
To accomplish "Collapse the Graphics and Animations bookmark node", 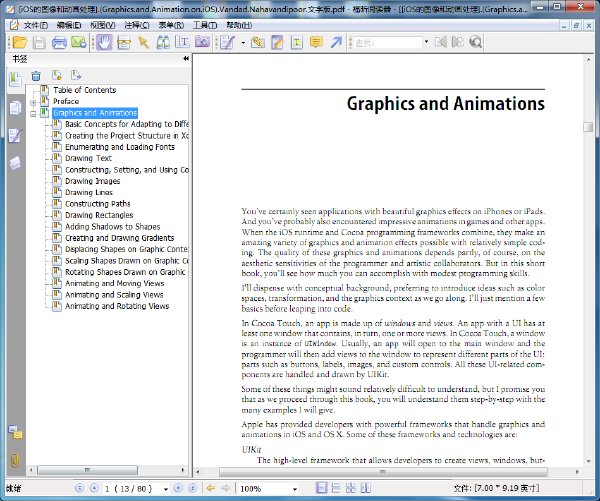I will point(33,114).
